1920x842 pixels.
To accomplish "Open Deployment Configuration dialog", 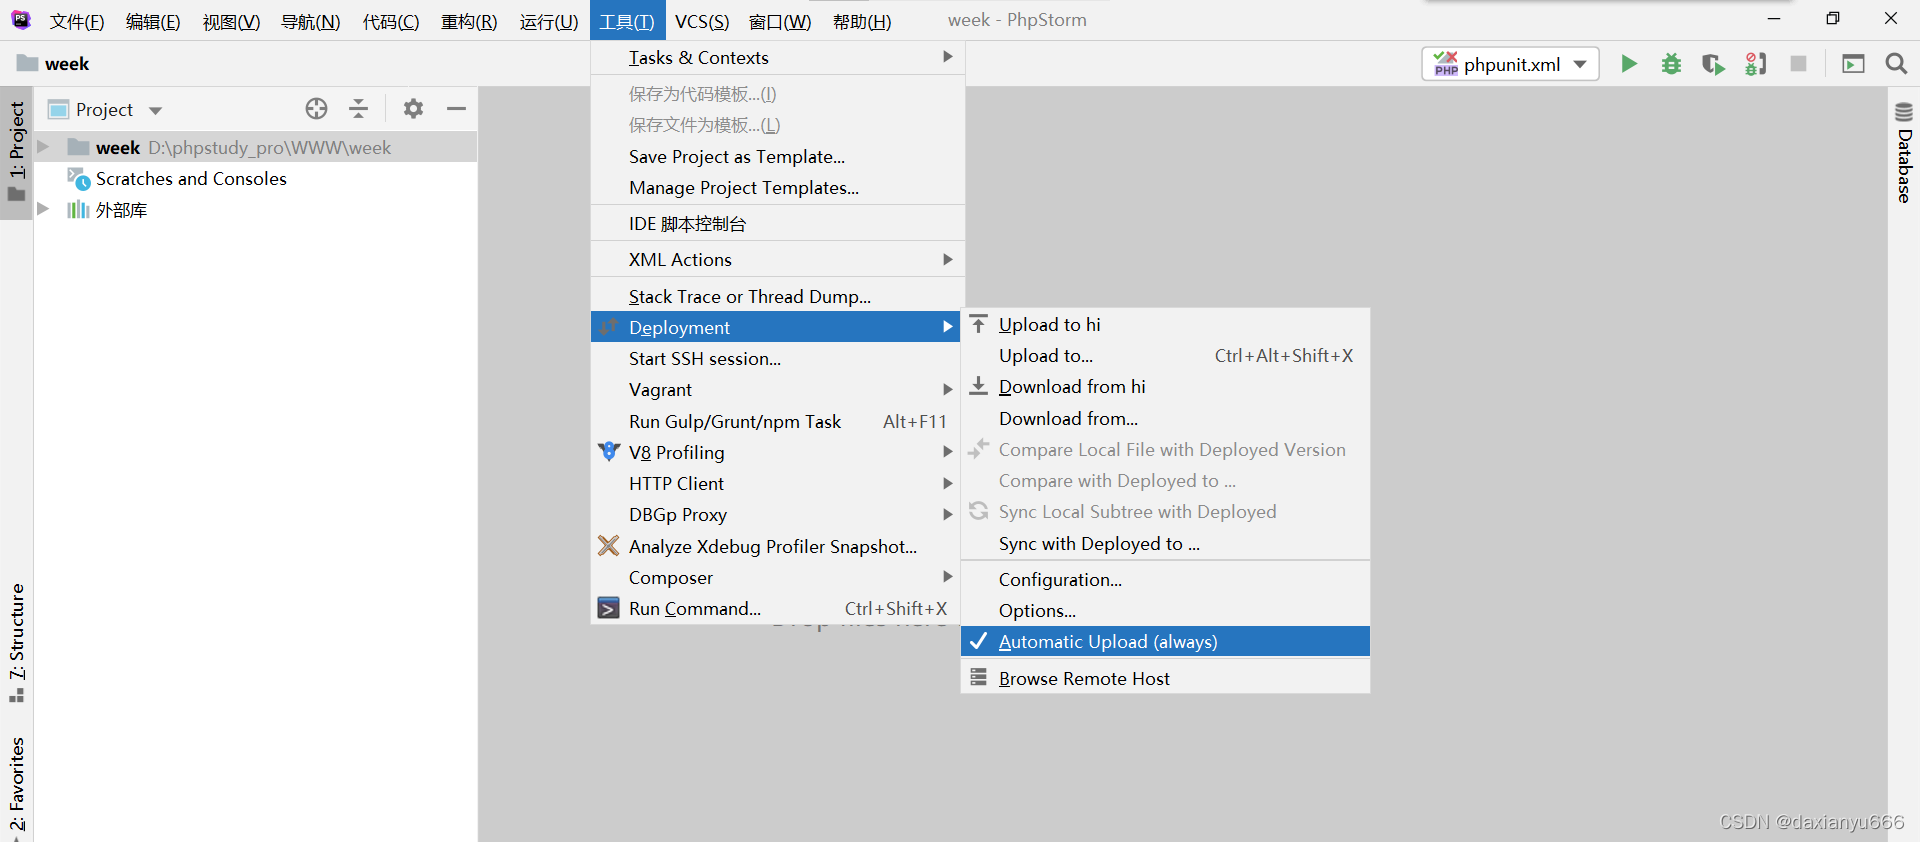I will tap(1059, 579).
